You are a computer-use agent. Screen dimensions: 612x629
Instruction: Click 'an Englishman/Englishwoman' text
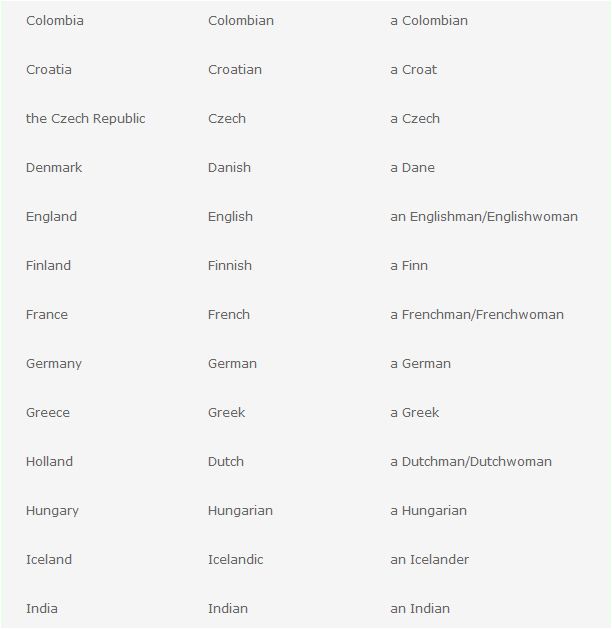pyautogui.click(x=484, y=217)
